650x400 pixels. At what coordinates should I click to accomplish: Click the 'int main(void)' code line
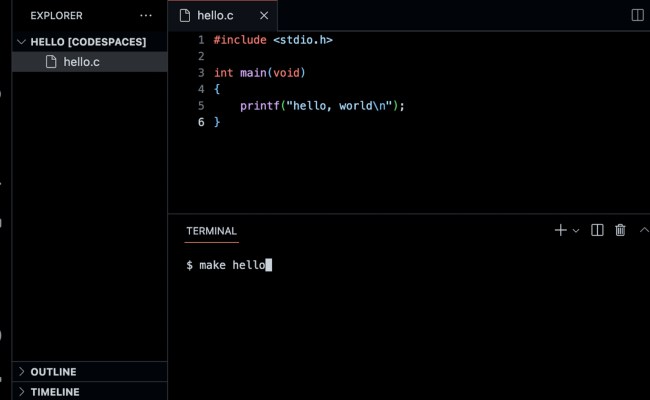(x=260, y=73)
